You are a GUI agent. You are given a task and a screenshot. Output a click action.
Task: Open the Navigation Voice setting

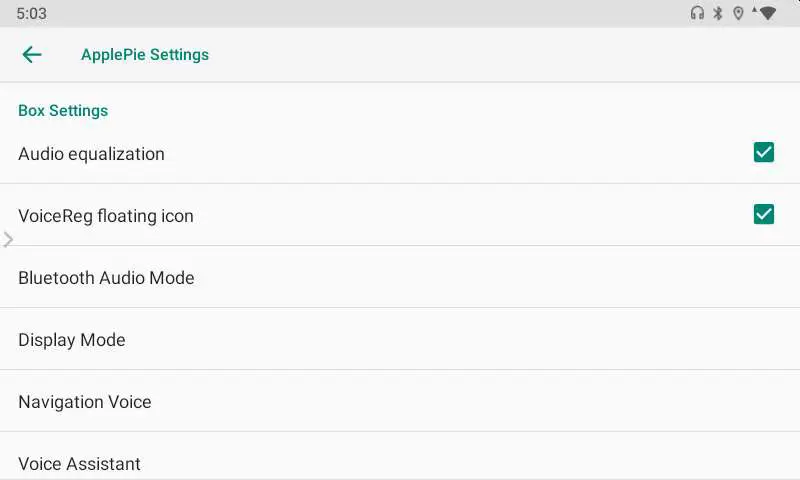point(85,402)
